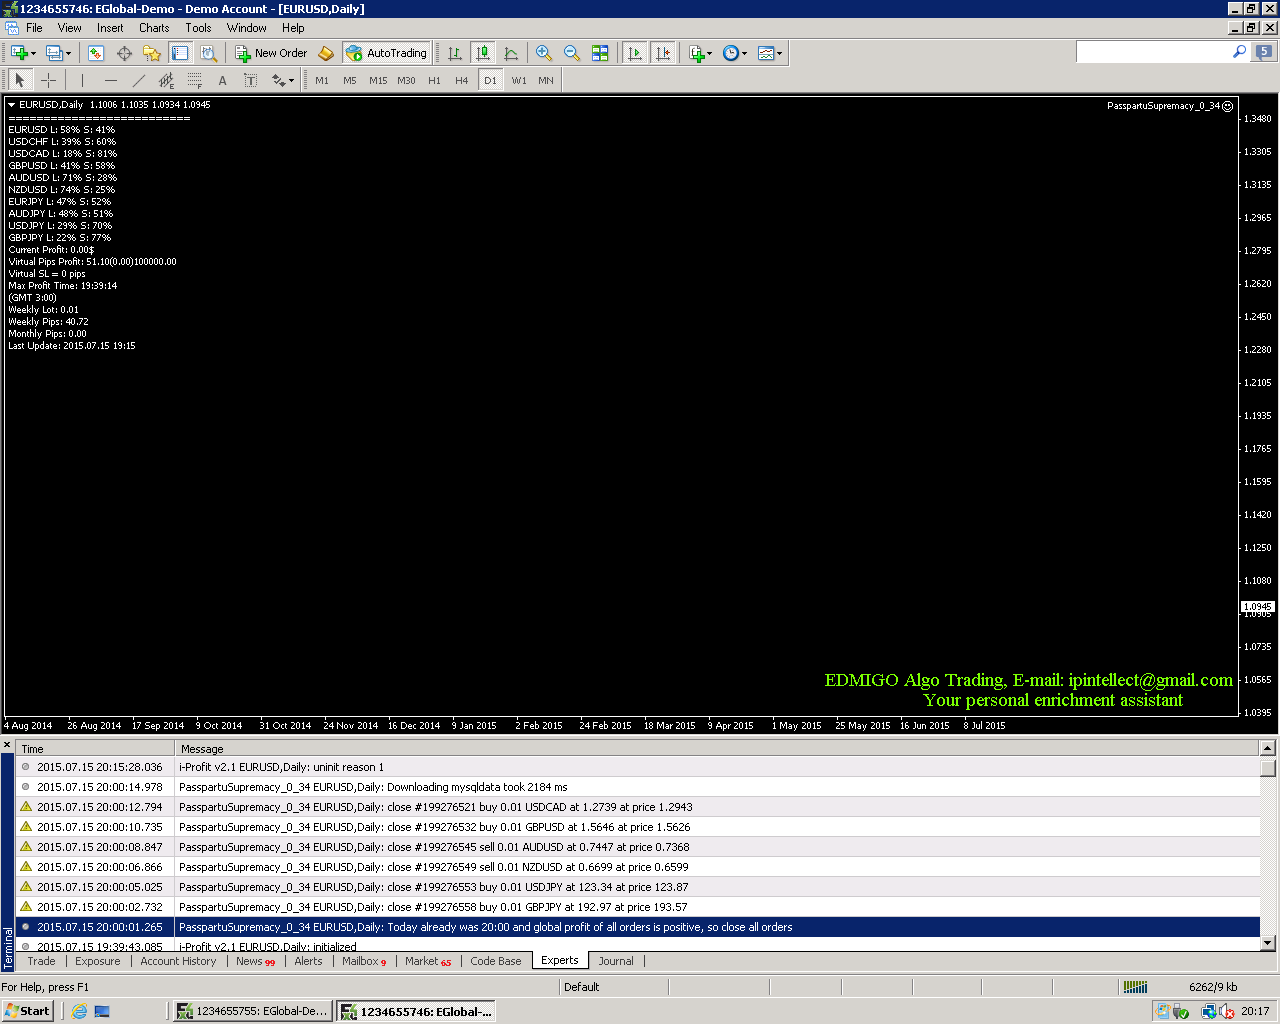Image resolution: width=1280 pixels, height=1024 pixels.
Task: Open the Charts menu
Action: click(x=154, y=28)
